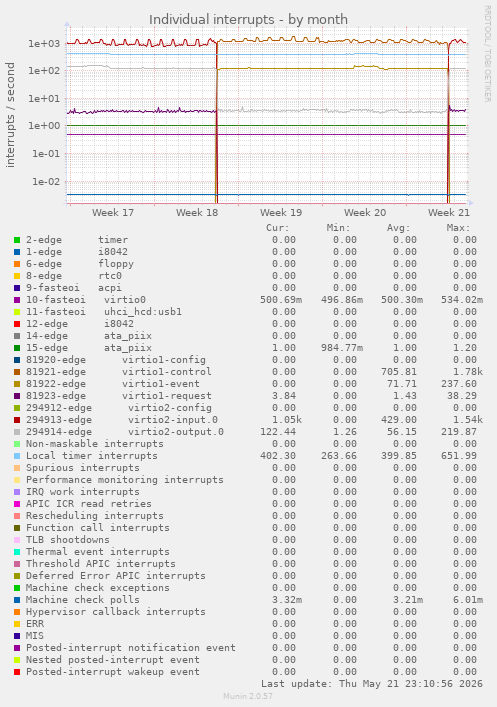
Task: Click the blue Machine check polls swatch
Action: pyautogui.click(x=17, y=600)
